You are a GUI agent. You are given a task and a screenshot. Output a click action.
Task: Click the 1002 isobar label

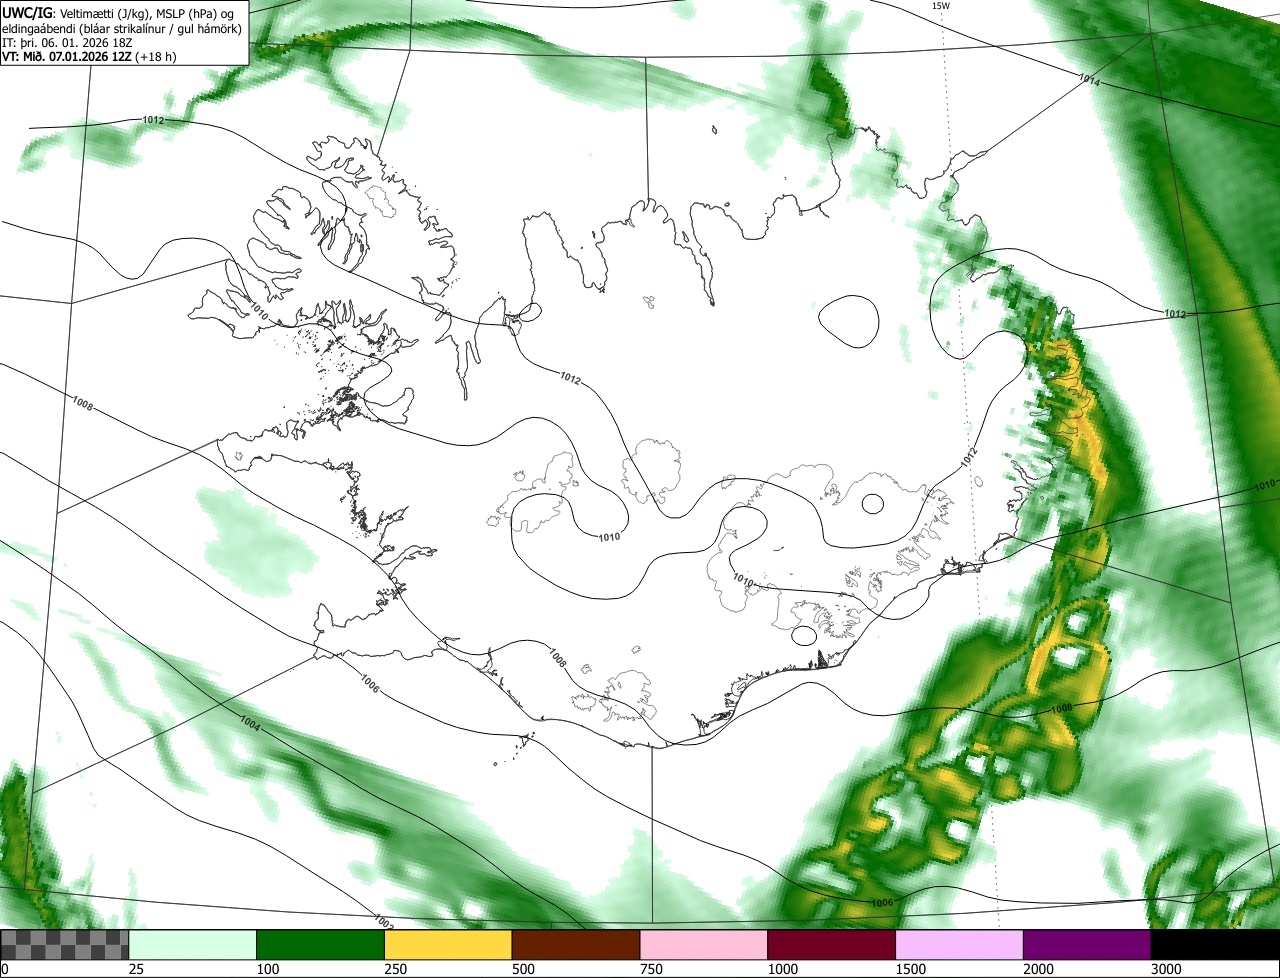tap(382, 920)
